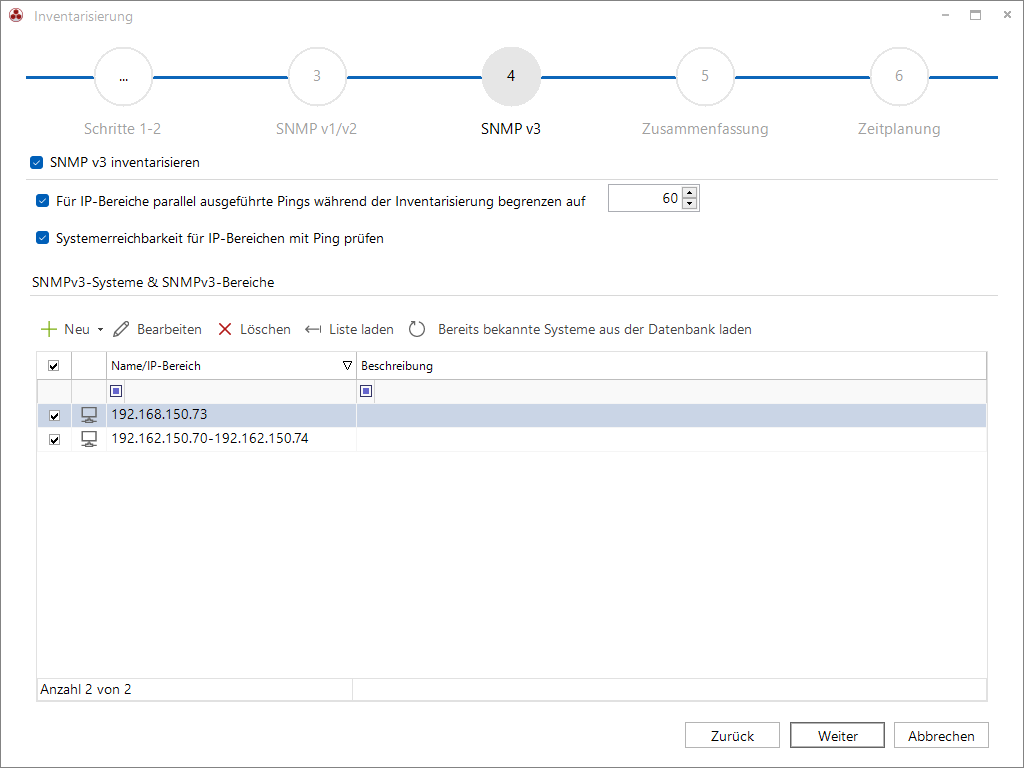1024x768 pixels.
Task: Click the circular reload database icon
Action: click(x=417, y=329)
